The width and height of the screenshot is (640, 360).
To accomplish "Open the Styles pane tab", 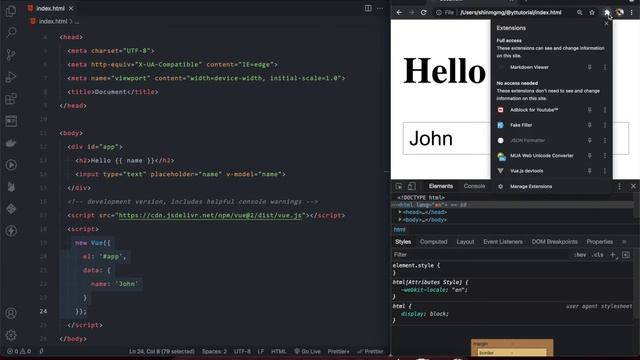I will [x=403, y=242].
